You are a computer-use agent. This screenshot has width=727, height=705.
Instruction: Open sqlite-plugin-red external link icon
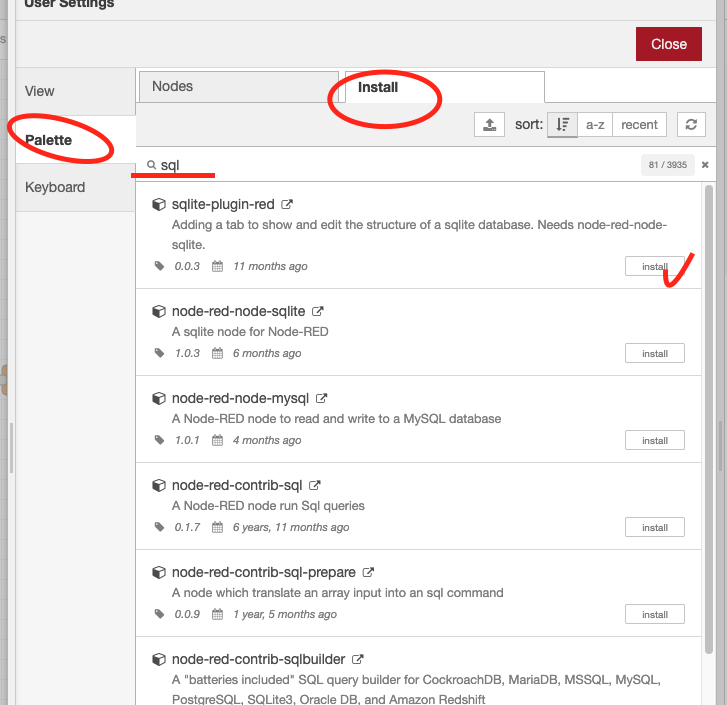[x=287, y=204]
